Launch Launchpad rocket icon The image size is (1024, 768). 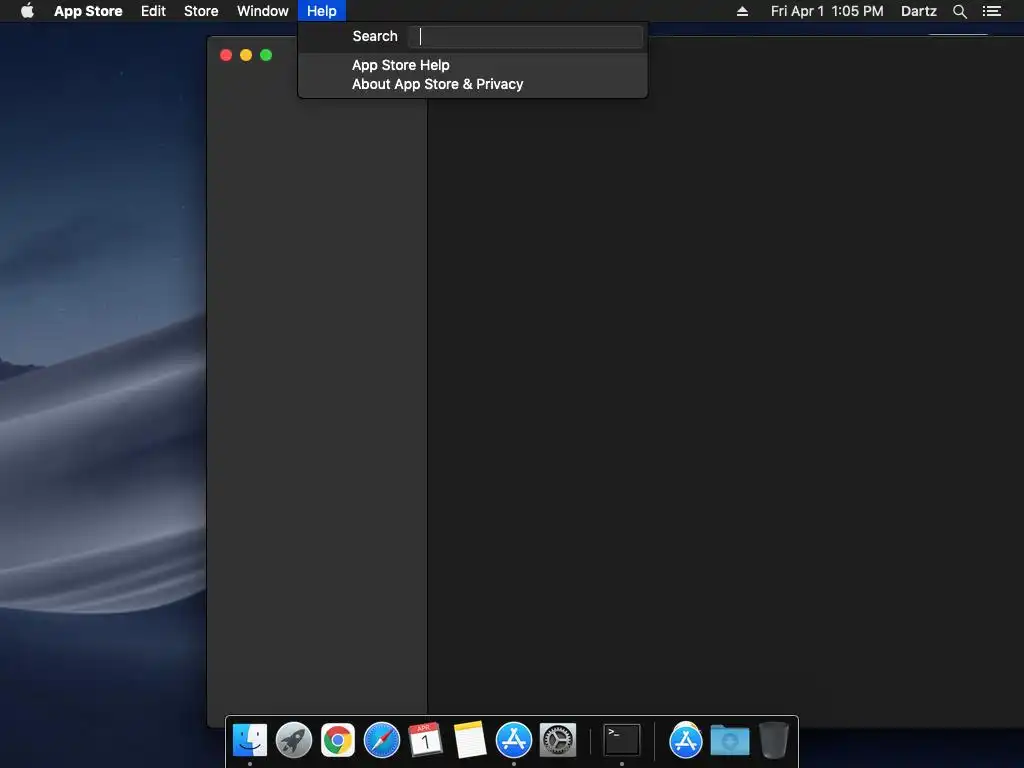(x=294, y=741)
